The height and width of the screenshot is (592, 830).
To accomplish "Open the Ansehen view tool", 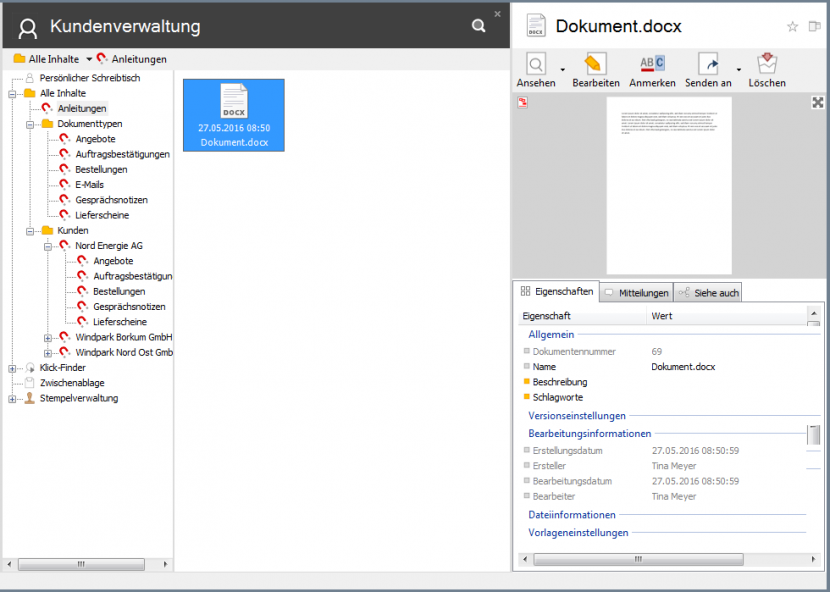I will click(x=536, y=65).
